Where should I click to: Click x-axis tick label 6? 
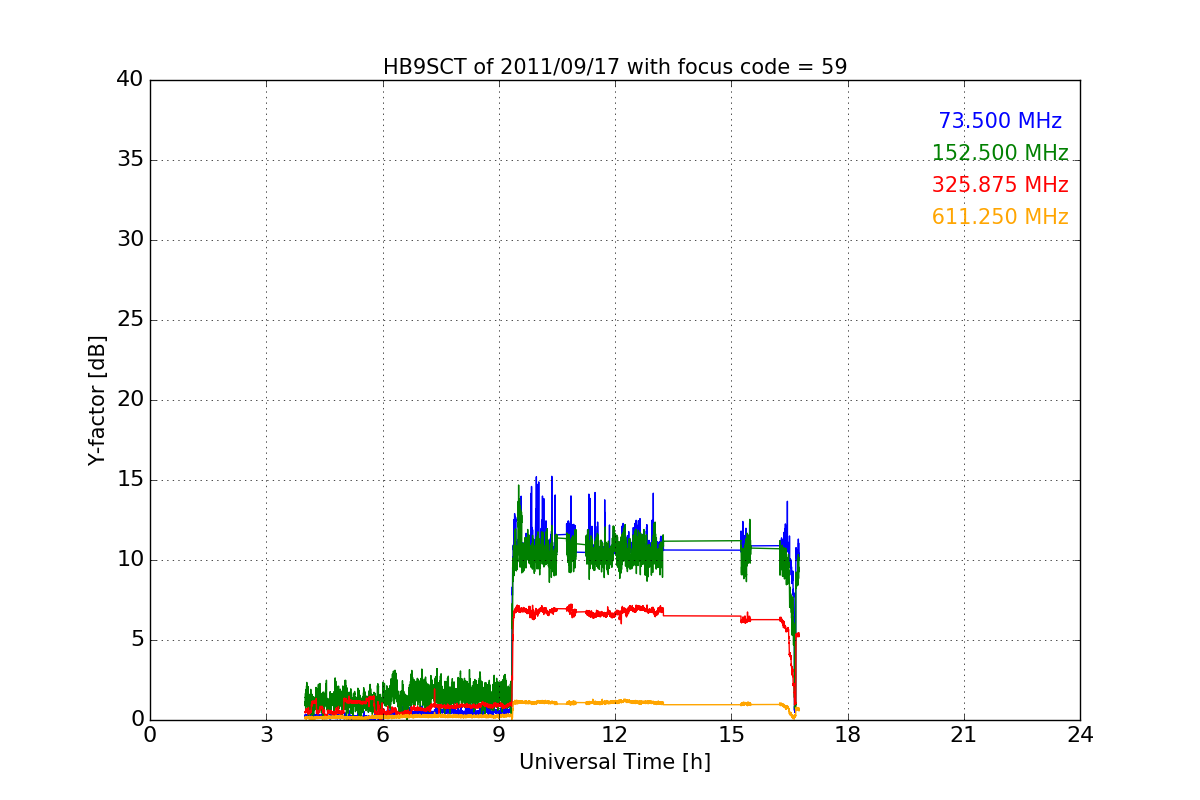click(x=382, y=735)
